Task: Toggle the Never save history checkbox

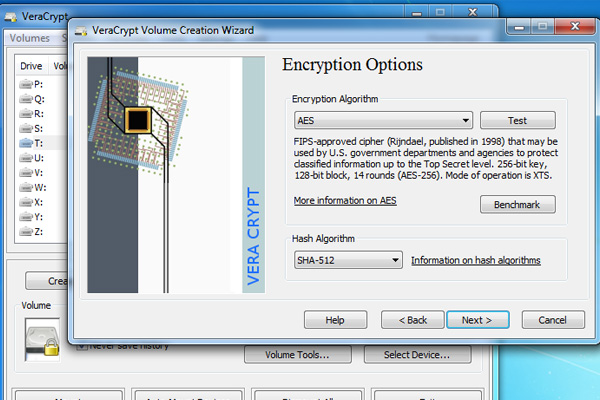Action: point(81,346)
